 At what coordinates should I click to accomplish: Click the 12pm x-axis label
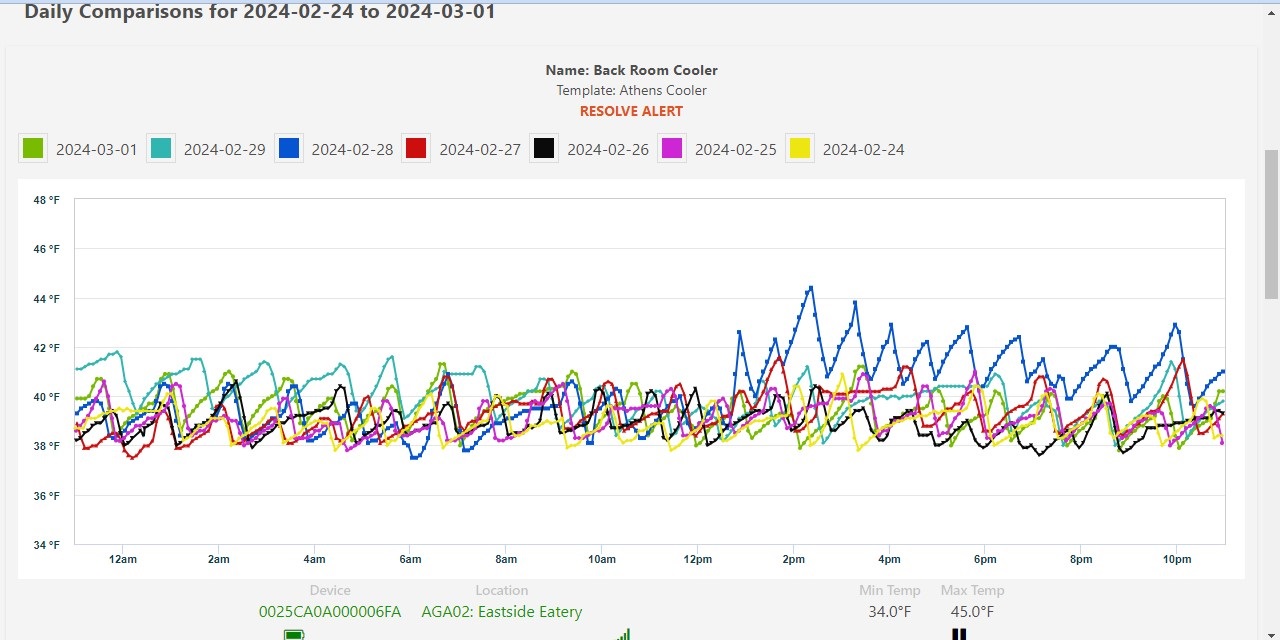click(x=697, y=559)
